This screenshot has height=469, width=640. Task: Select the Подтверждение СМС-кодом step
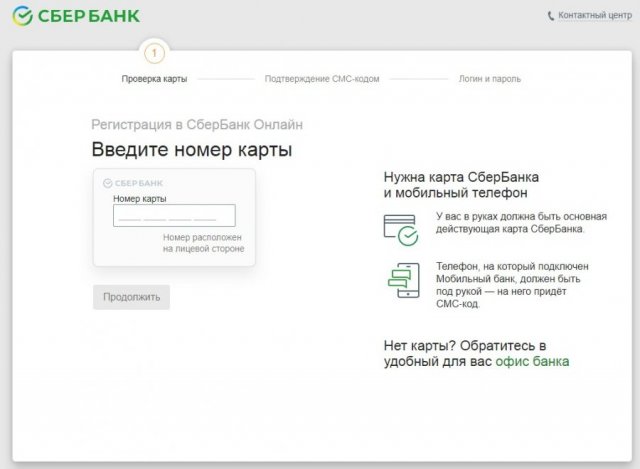(x=322, y=79)
